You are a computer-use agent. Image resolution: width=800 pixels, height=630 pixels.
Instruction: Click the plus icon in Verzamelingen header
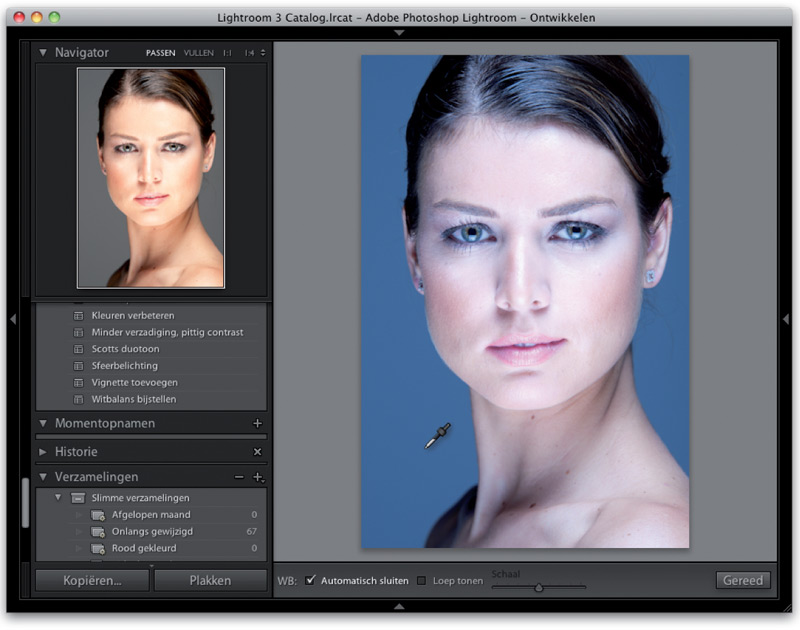point(257,478)
